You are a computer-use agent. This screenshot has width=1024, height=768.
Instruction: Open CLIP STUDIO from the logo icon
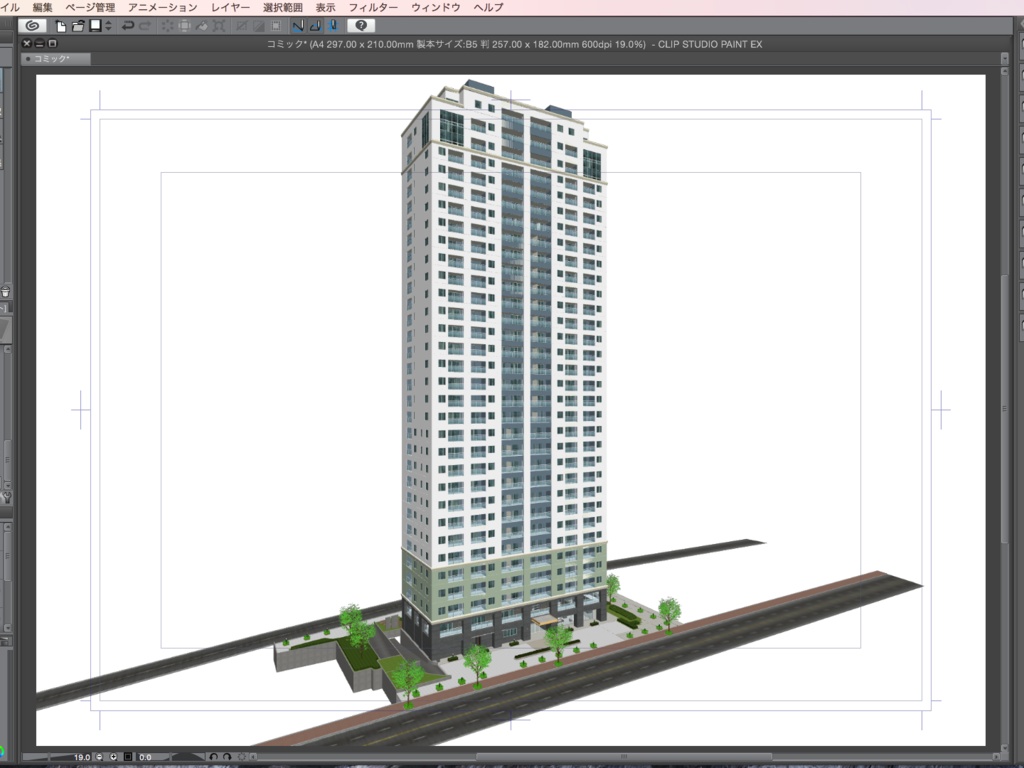(30, 25)
